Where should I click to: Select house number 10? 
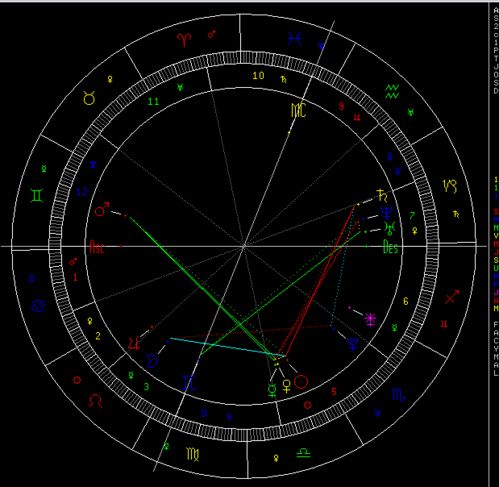pyautogui.click(x=258, y=76)
